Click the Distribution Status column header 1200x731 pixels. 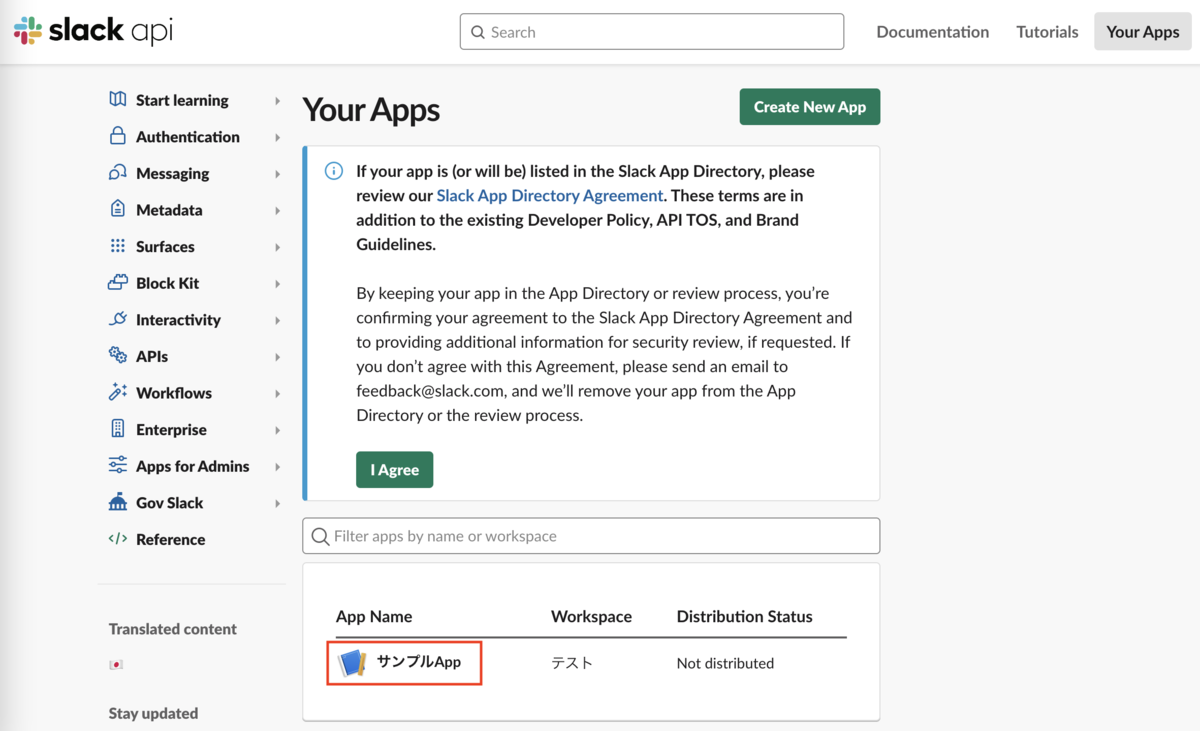coord(744,616)
